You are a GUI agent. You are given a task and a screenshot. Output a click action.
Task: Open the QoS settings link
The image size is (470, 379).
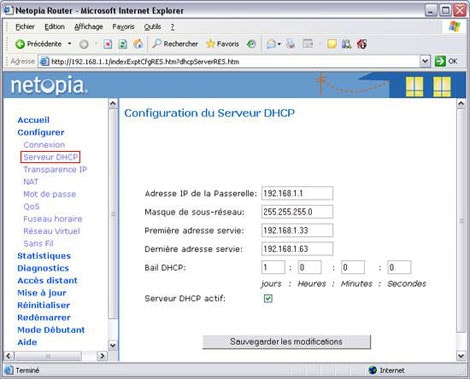31,206
